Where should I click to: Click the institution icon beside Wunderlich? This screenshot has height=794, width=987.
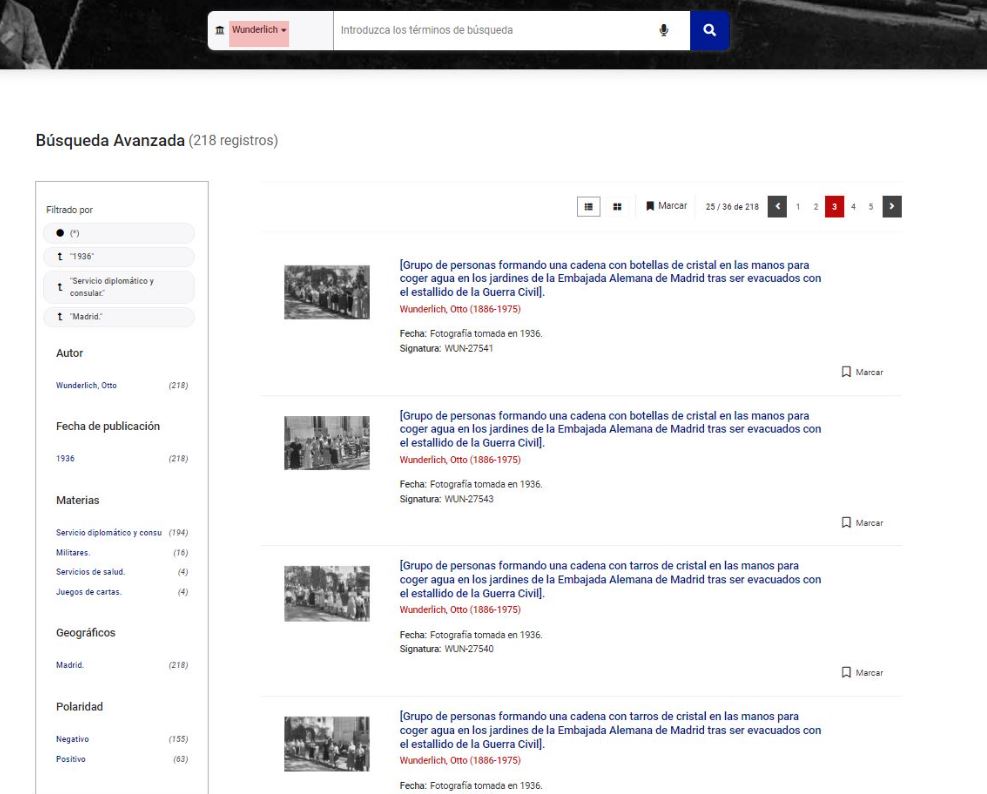(220, 30)
